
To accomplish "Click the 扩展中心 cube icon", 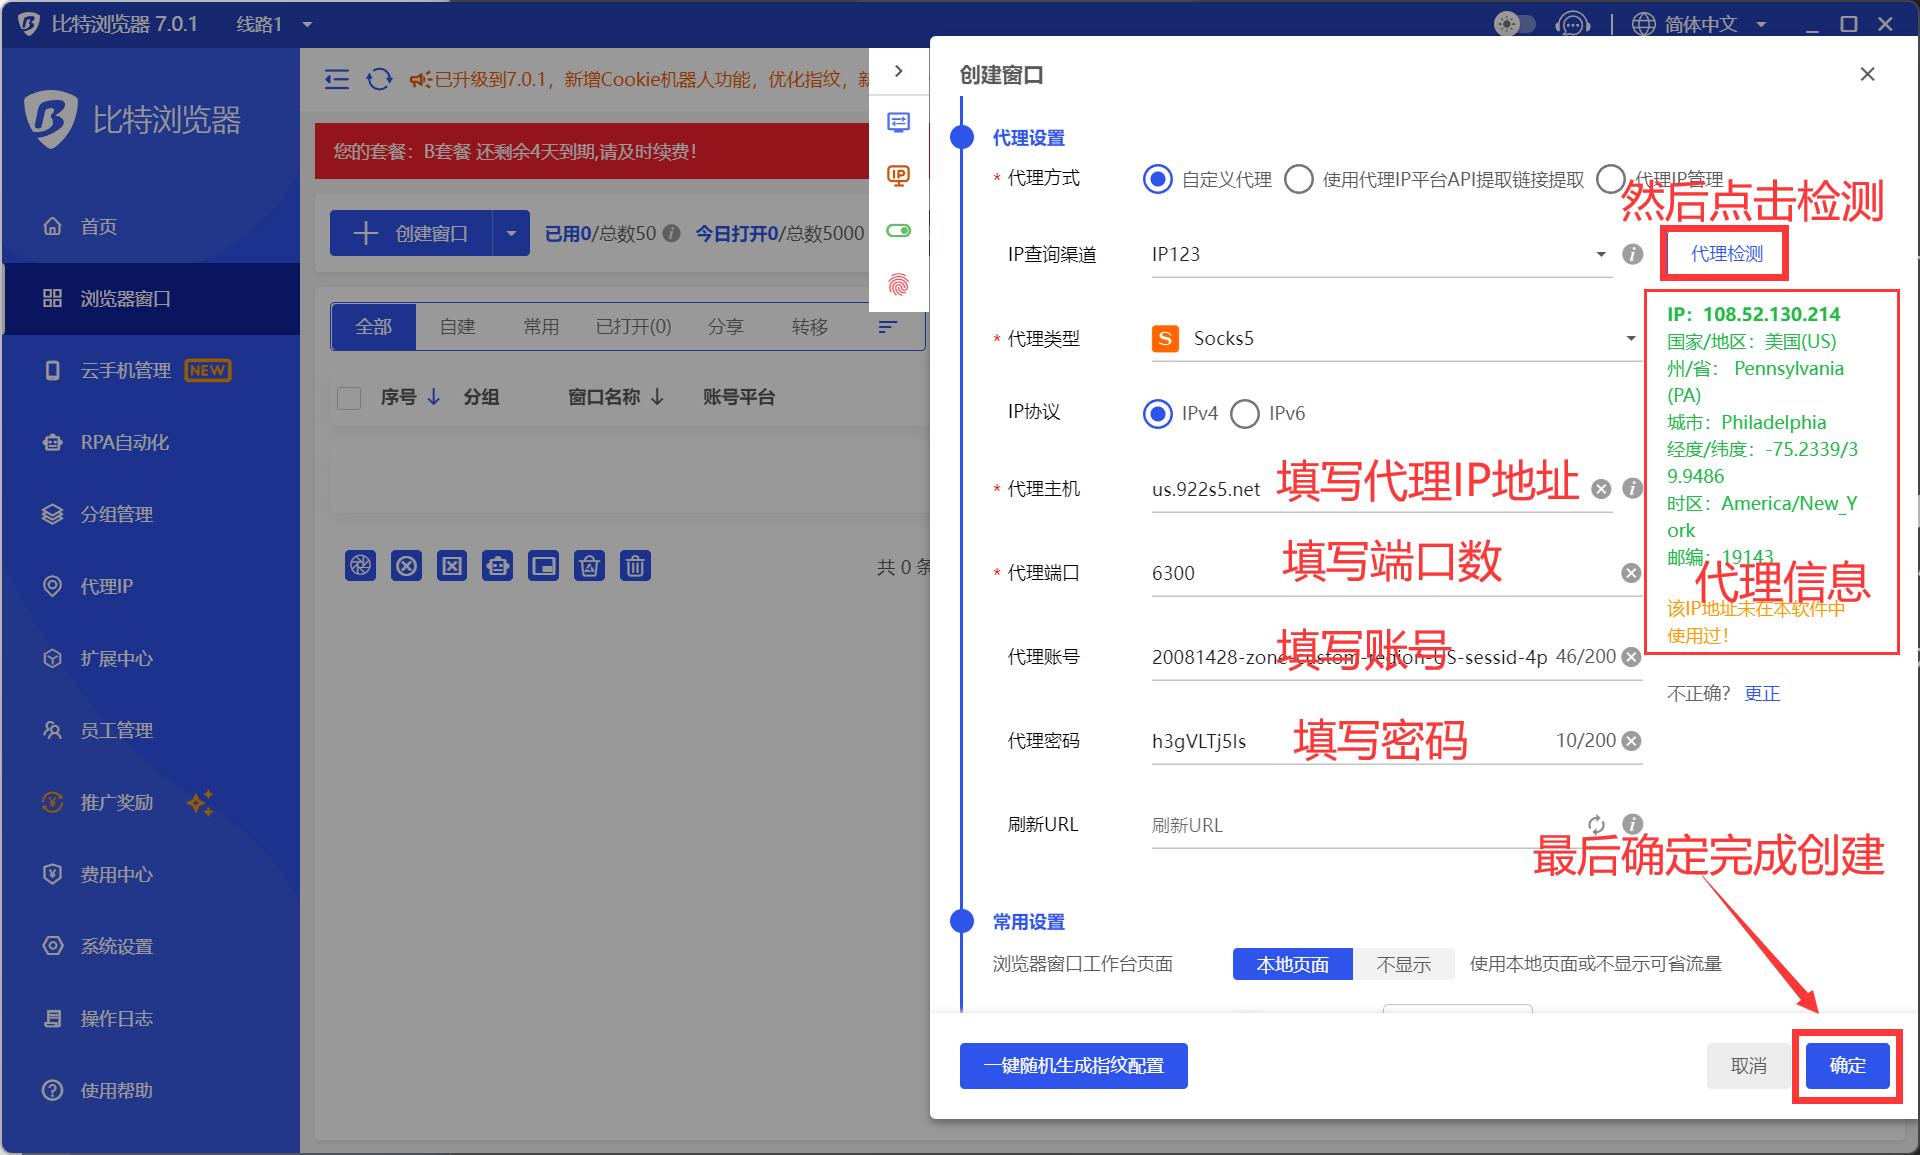I will [53, 659].
